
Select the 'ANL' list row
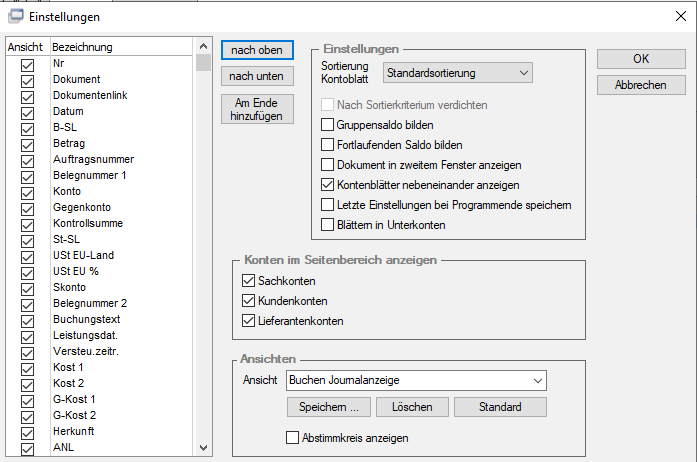100,447
